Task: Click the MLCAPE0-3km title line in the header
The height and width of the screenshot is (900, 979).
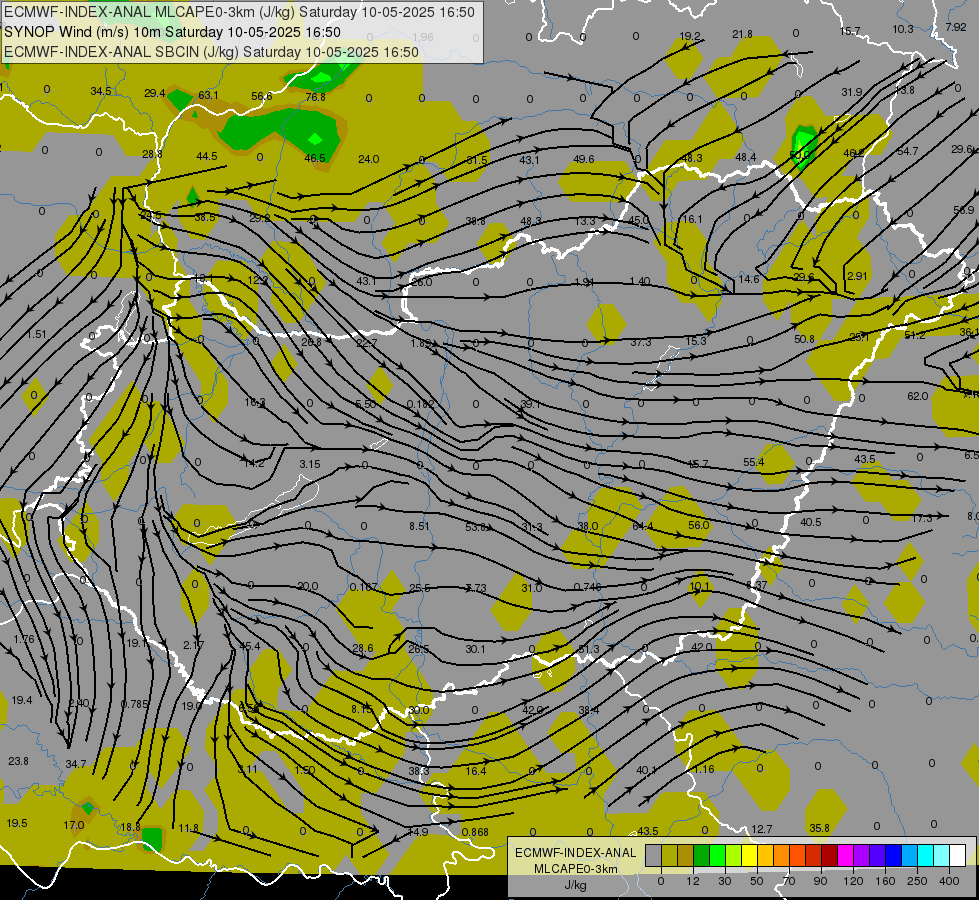Action: [x=239, y=12]
